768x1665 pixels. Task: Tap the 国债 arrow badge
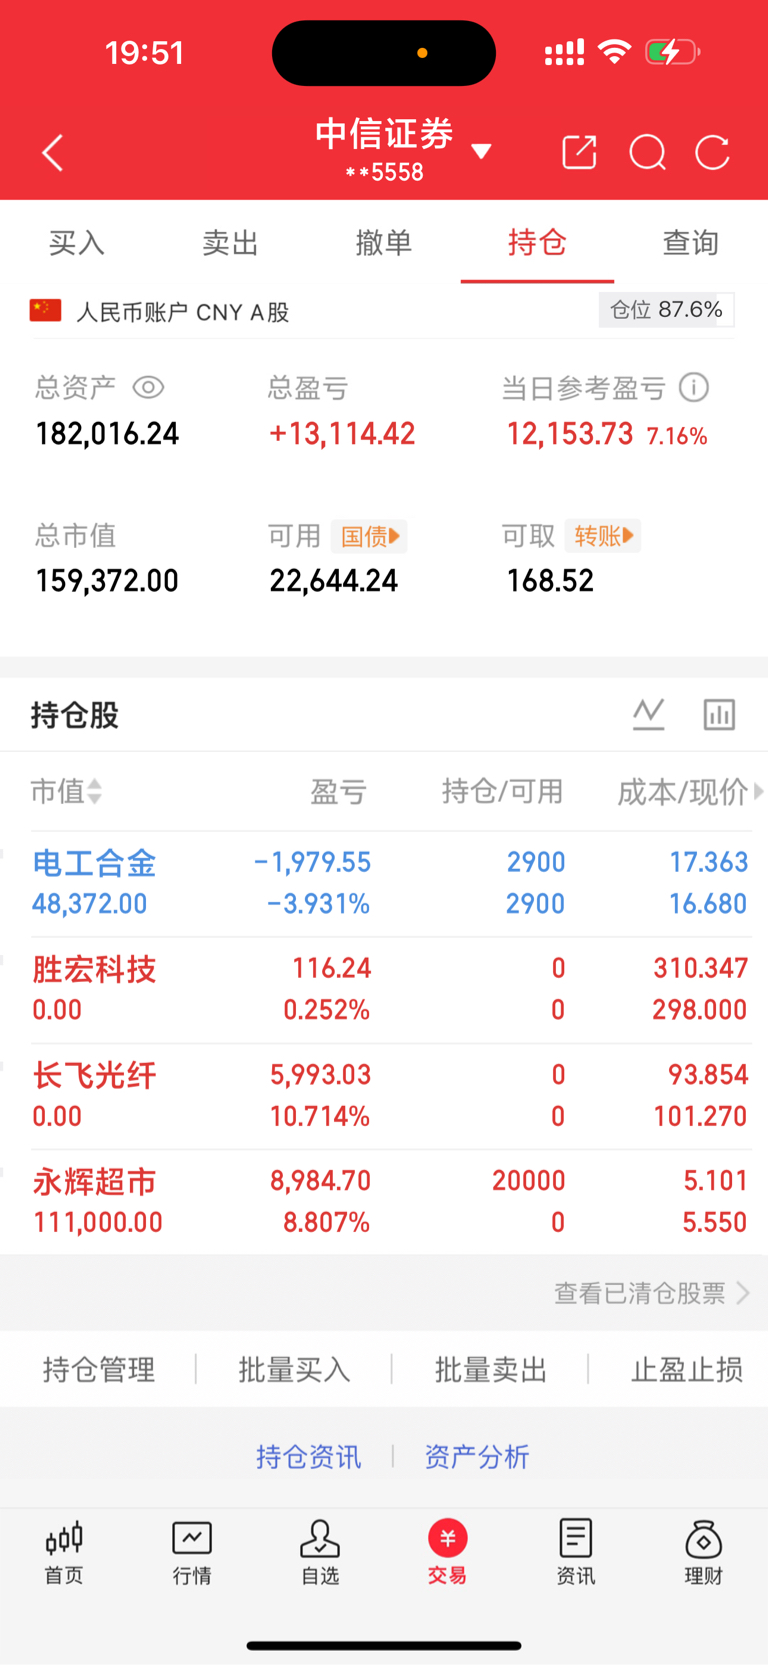368,536
